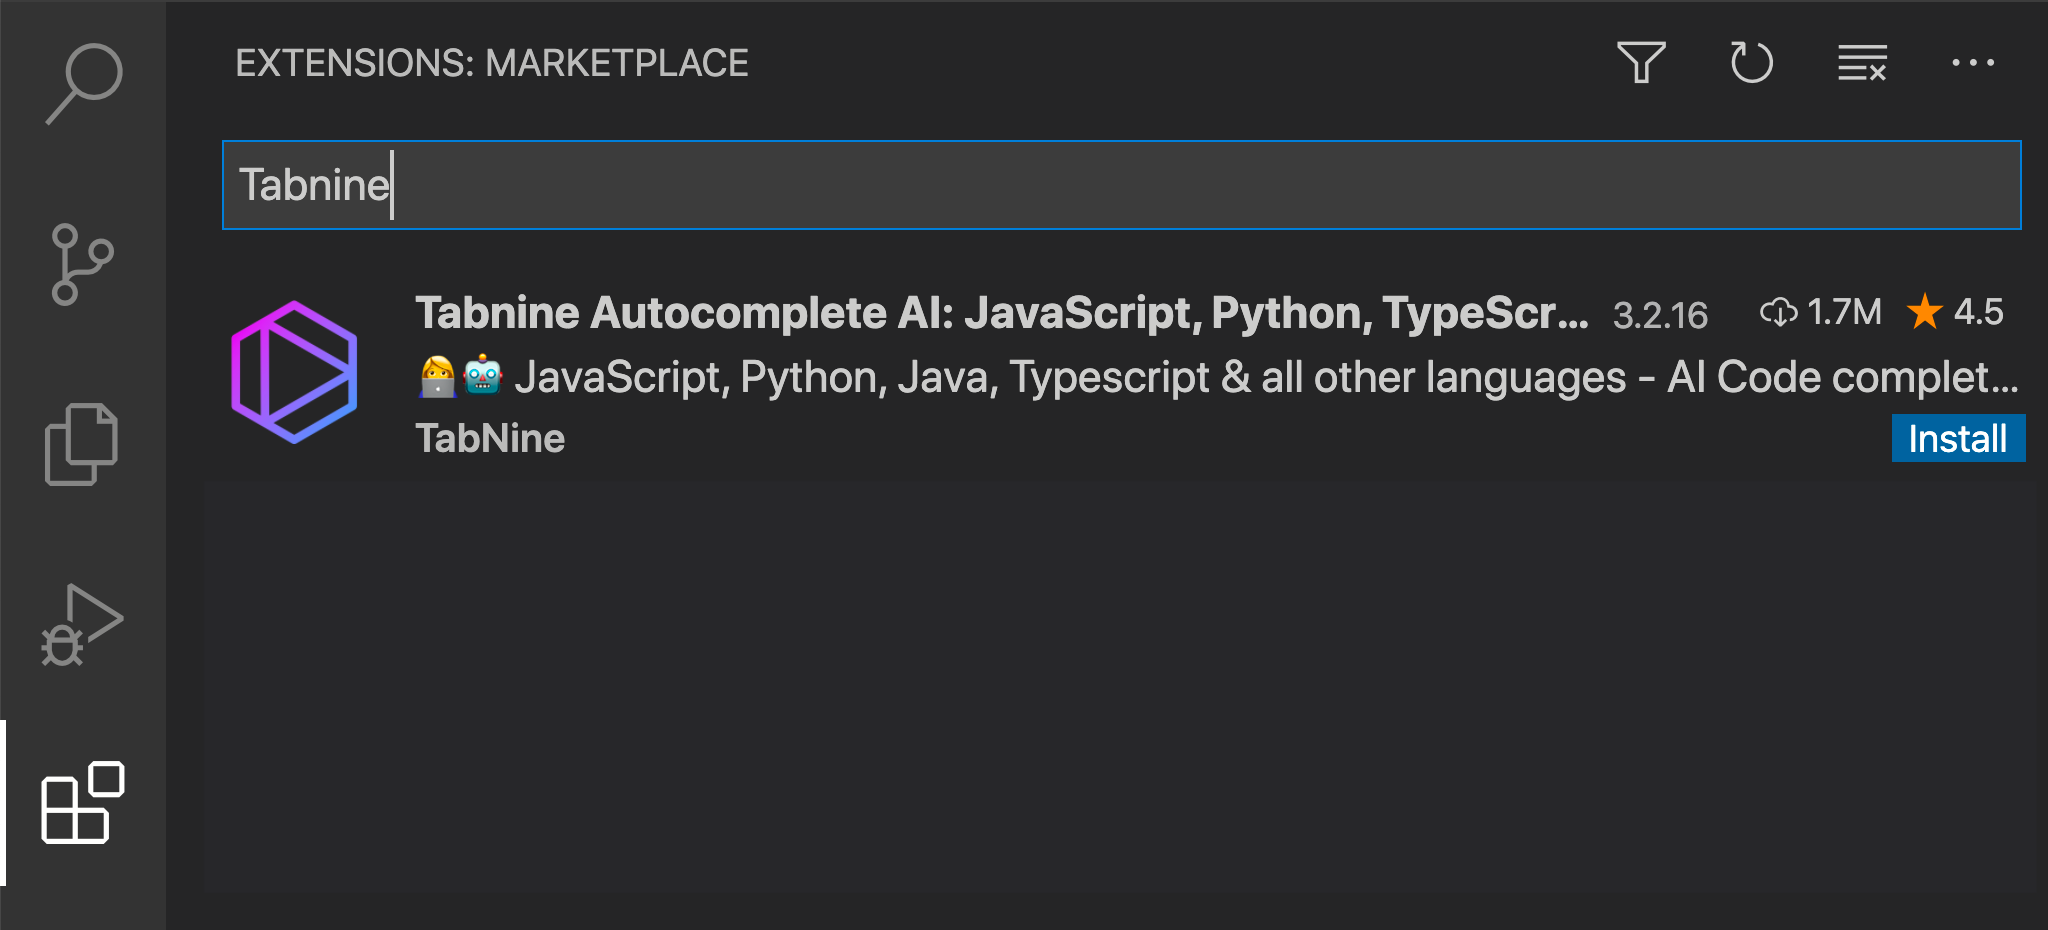Open Views and More Actions menu
Image resolution: width=2048 pixels, height=930 pixels.
click(1972, 63)
